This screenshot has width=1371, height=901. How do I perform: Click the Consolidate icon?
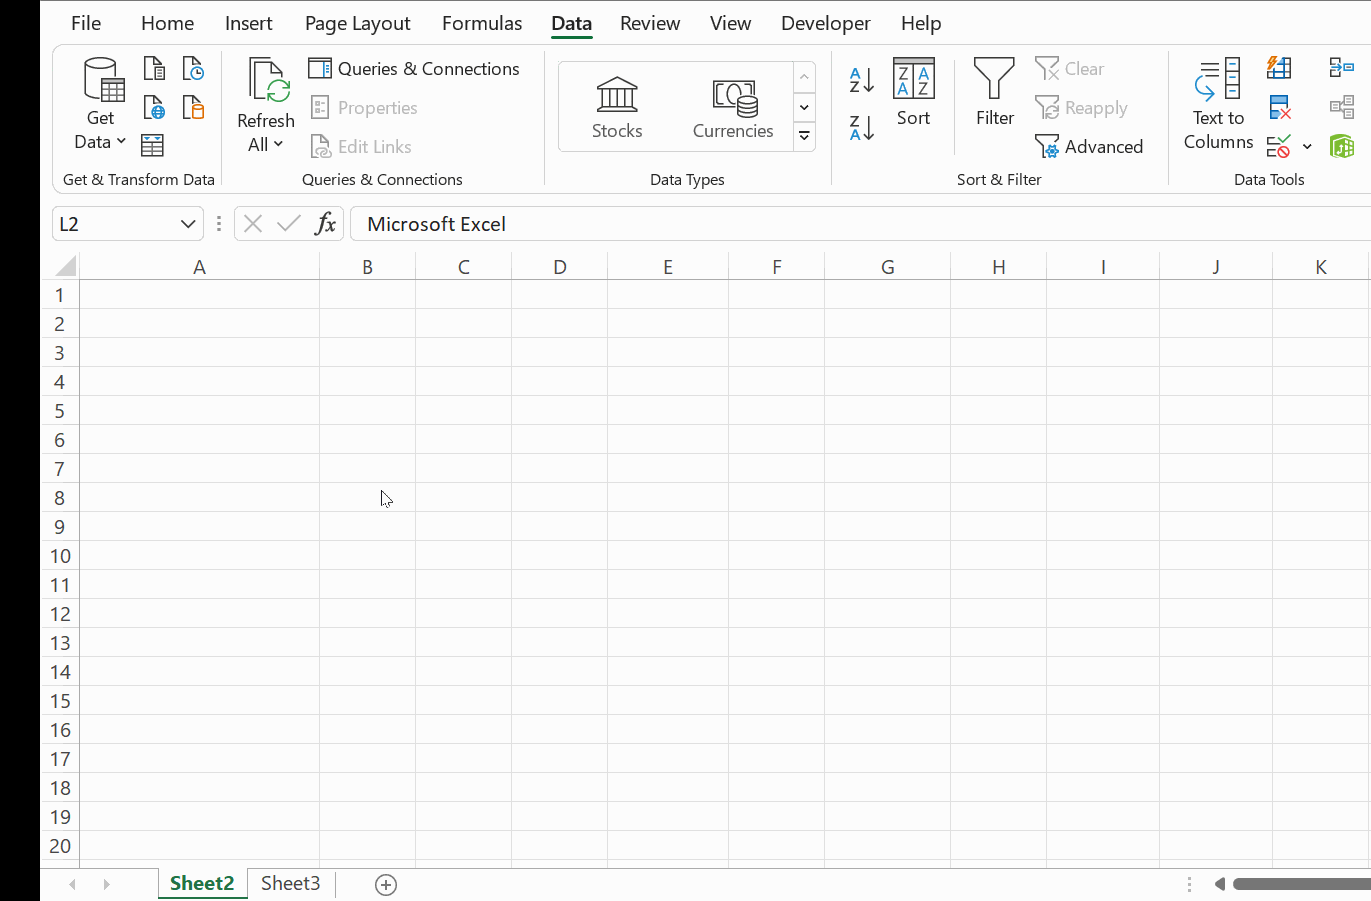pos(1340,67)
